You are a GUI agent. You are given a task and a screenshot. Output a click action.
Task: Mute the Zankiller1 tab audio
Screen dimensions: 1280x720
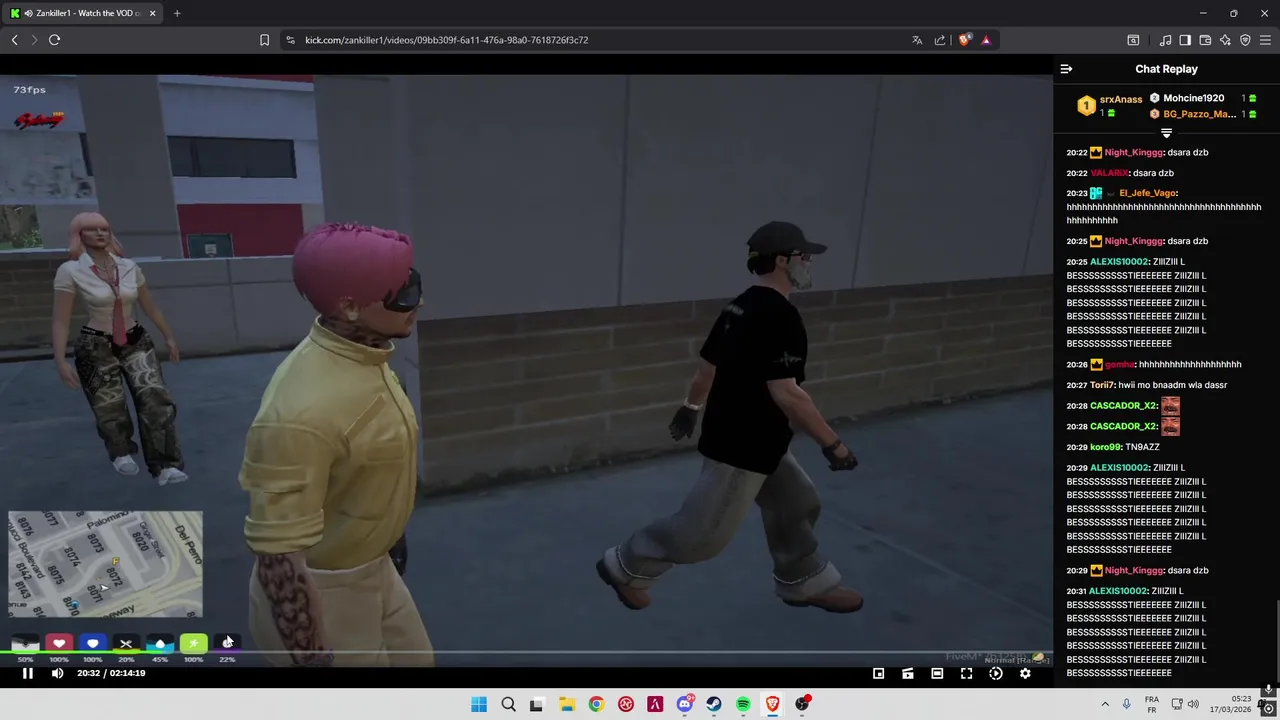(28, 13)
